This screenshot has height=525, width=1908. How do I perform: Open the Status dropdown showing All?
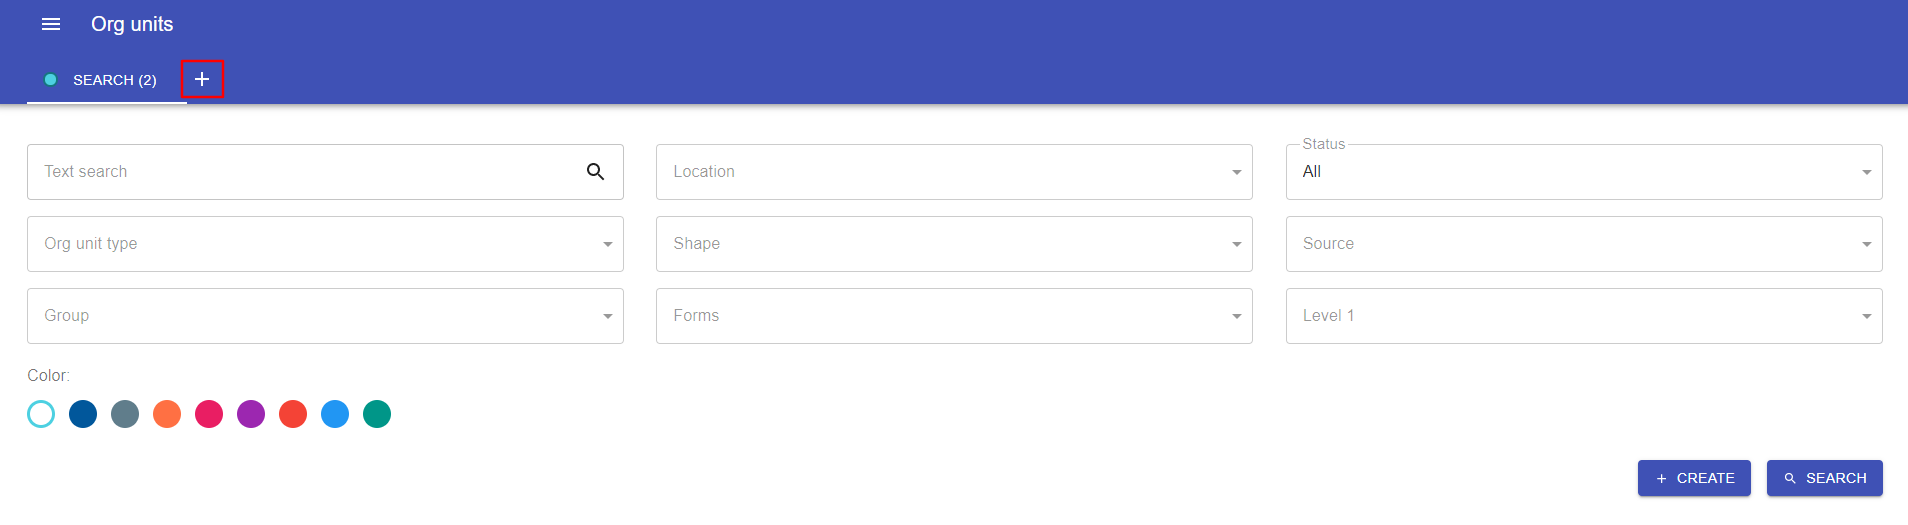pyautogui.click(x=1584, y=172)
